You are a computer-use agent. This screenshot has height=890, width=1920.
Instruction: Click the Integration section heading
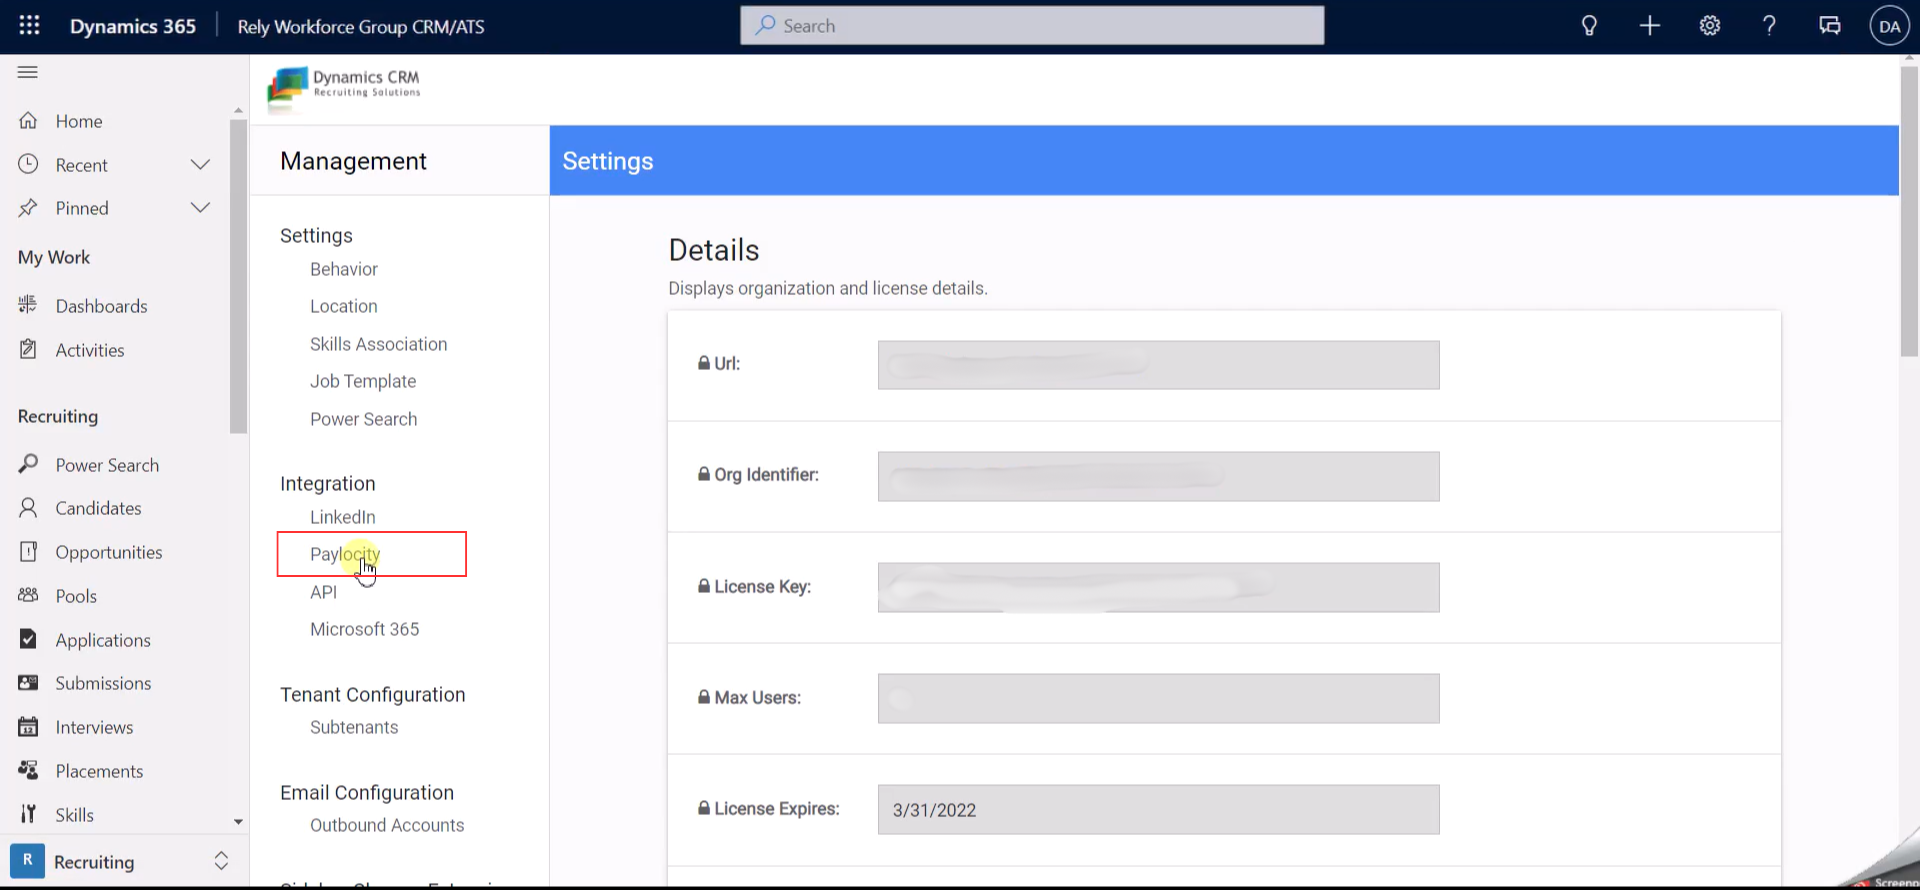[328, 483]
